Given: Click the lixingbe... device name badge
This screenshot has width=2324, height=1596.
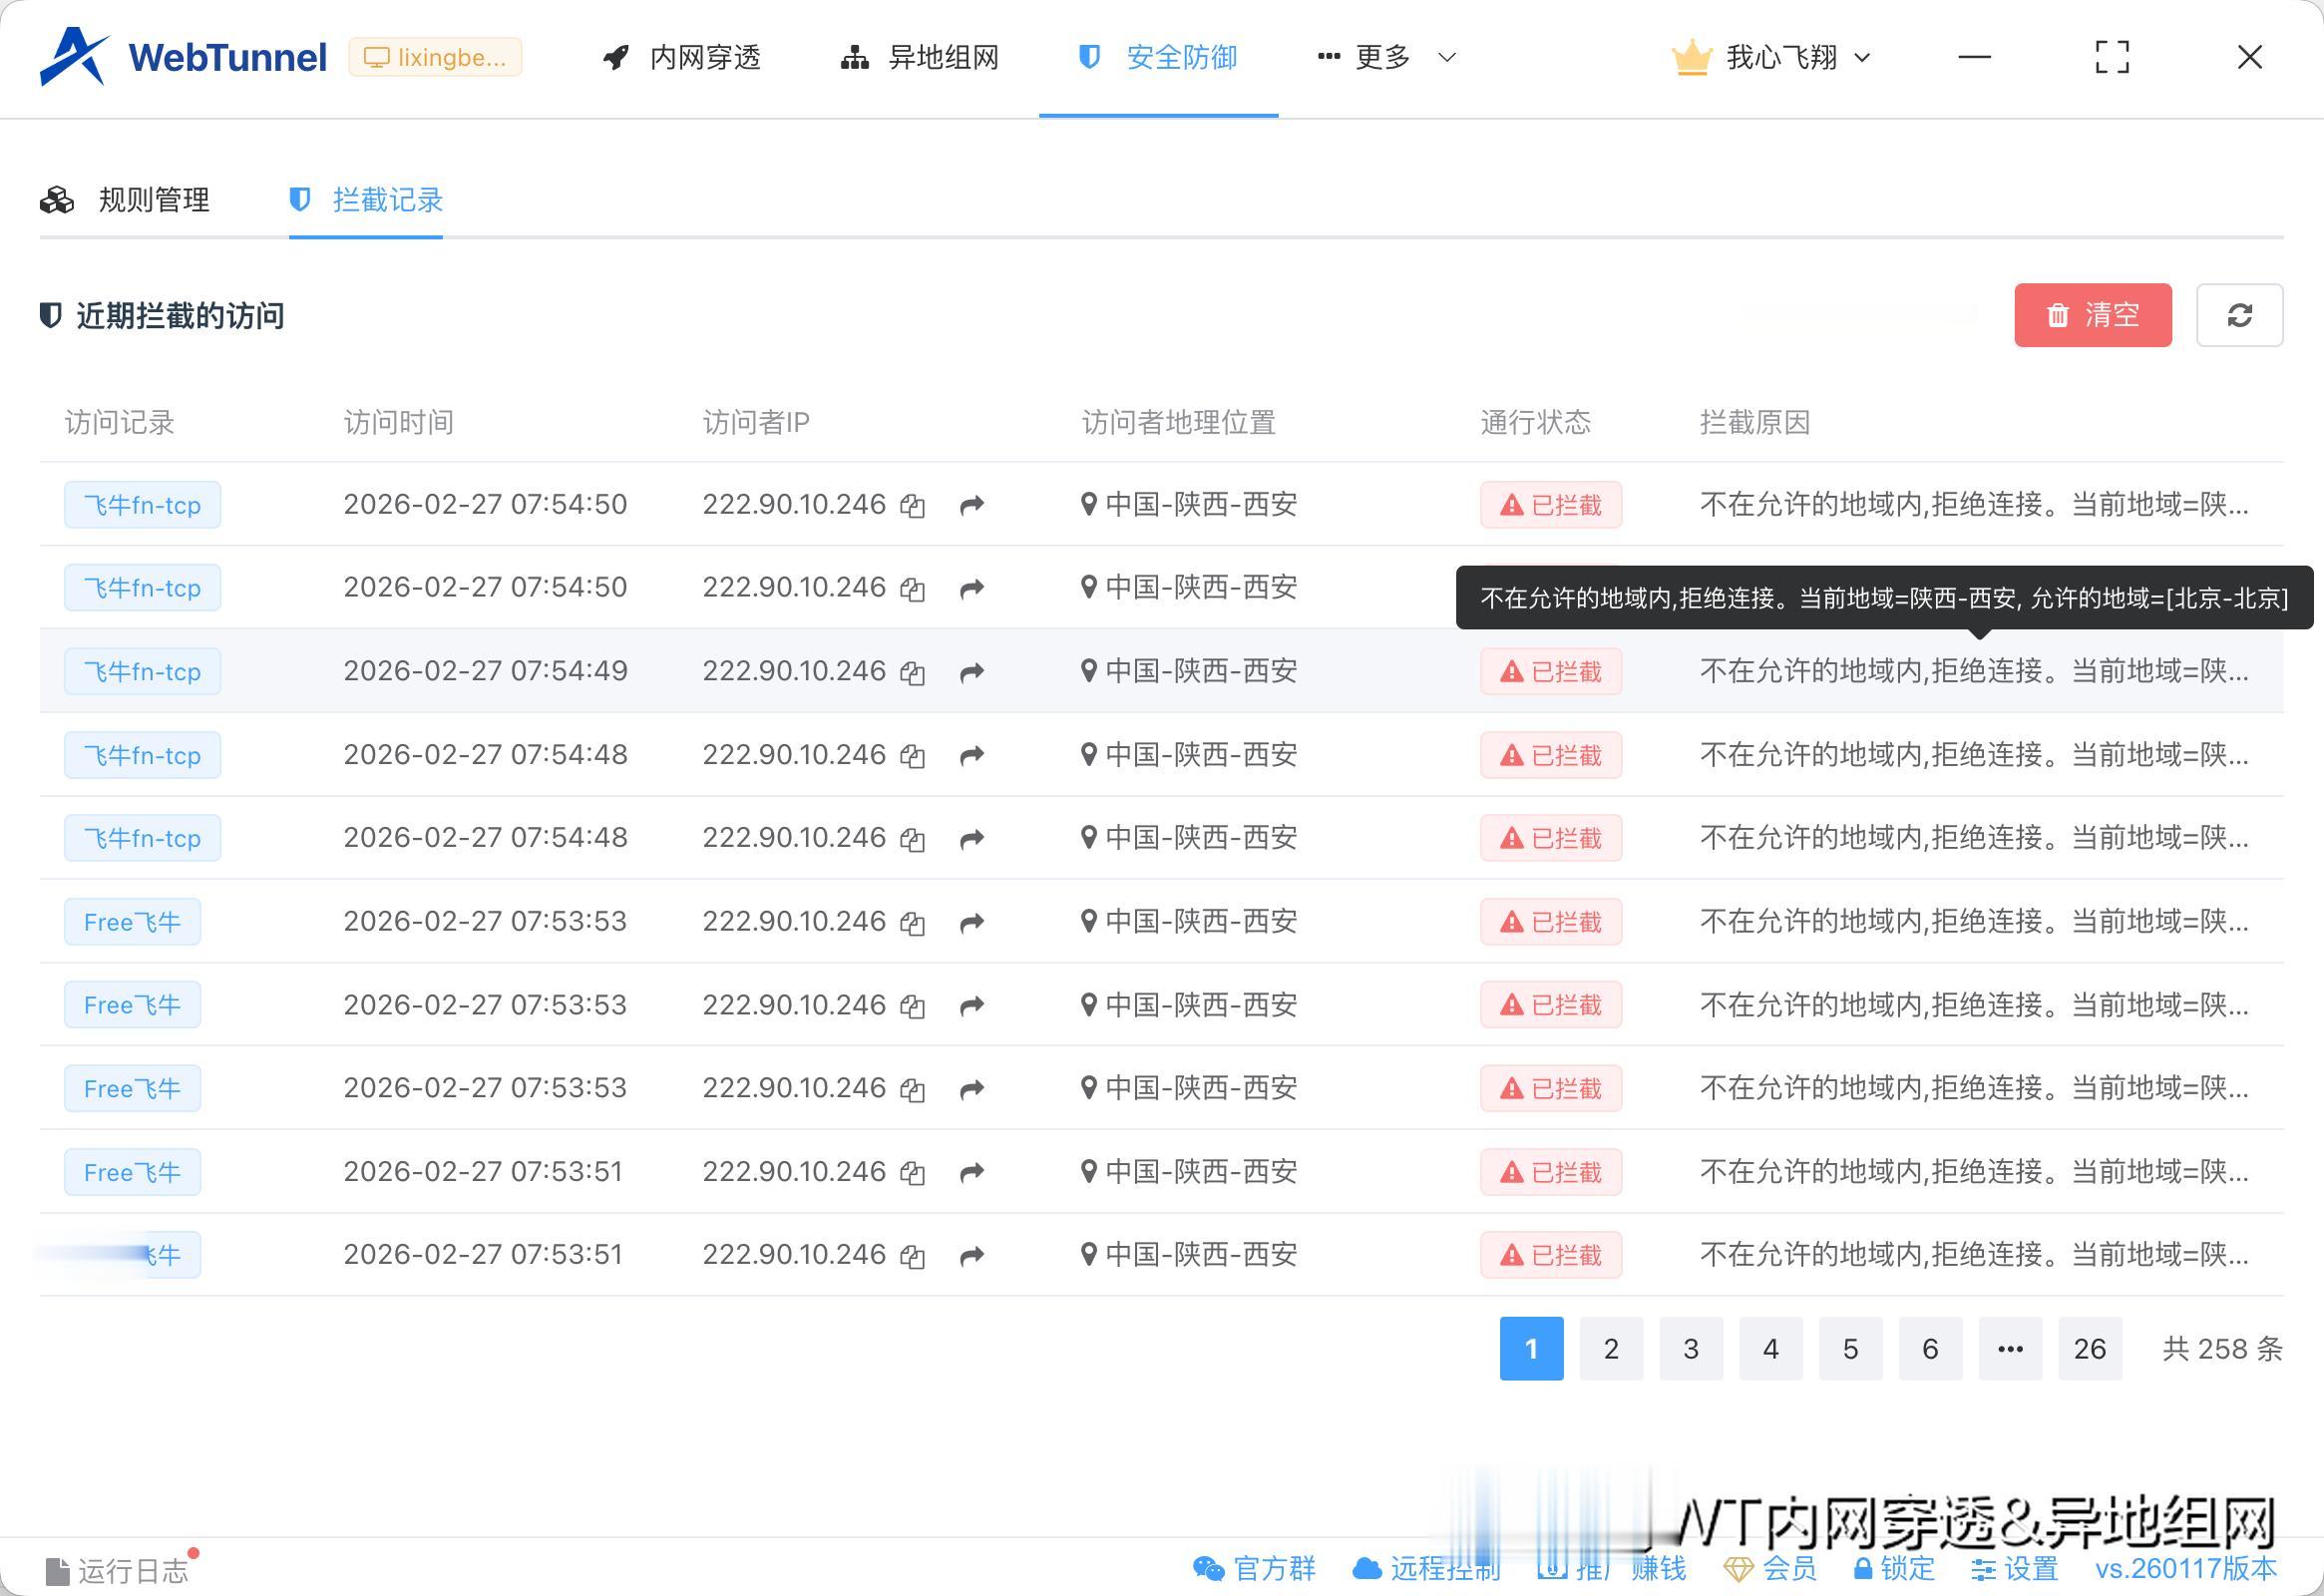Looking at the screenshot, I should (436, 57).
